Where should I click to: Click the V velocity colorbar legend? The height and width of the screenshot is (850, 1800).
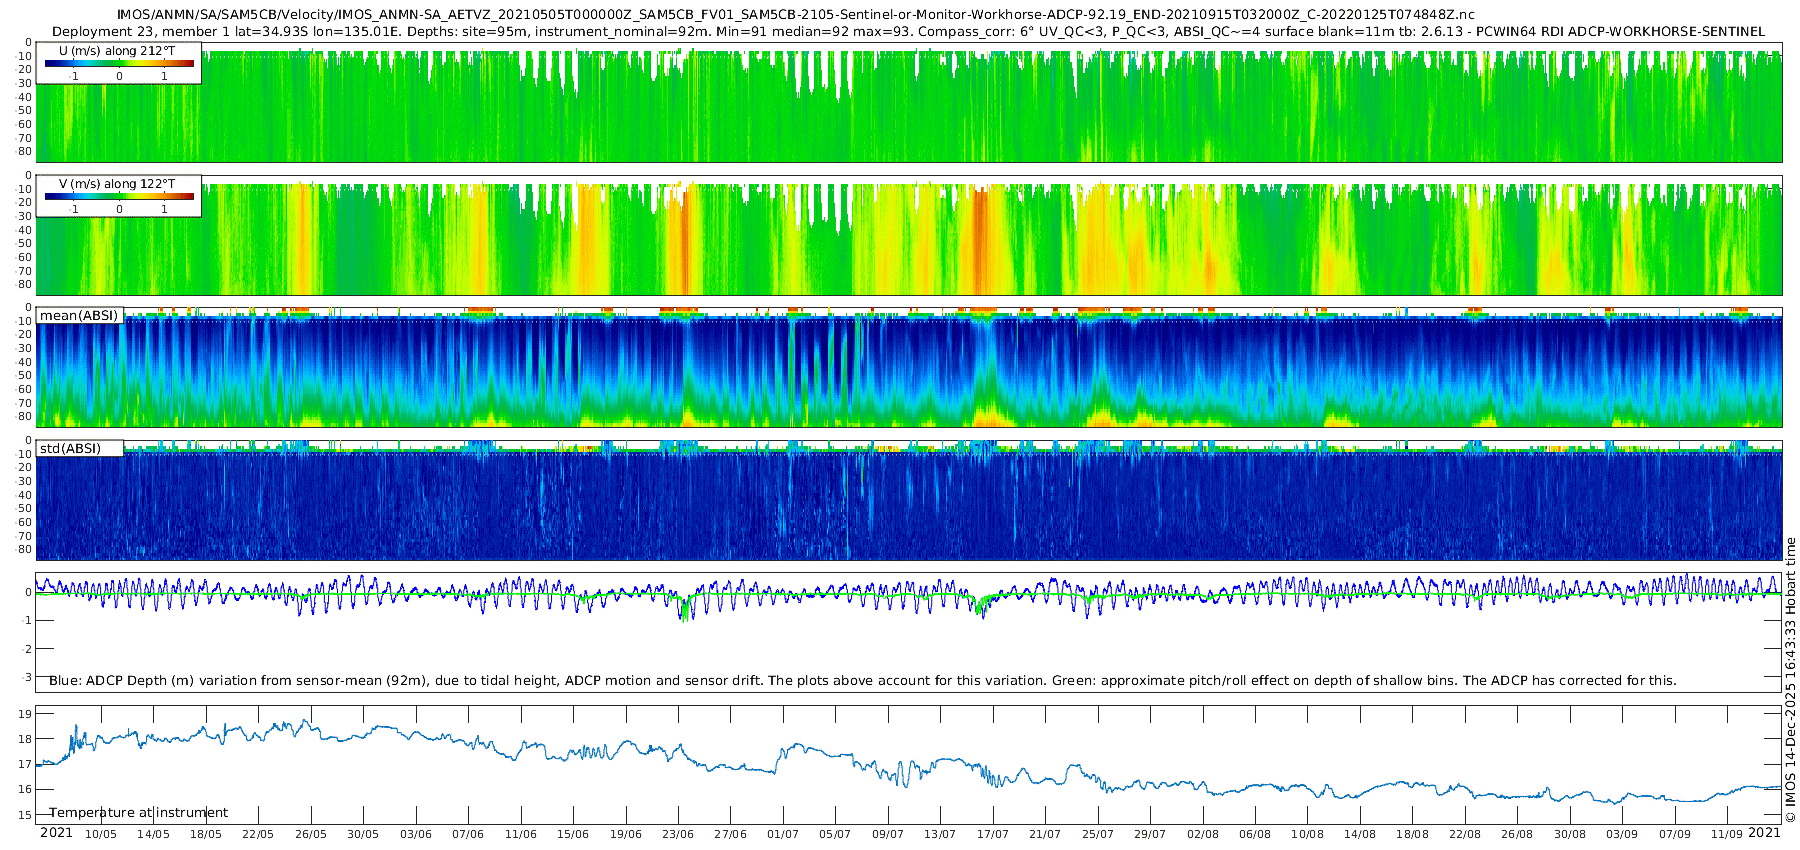point(119,197)
